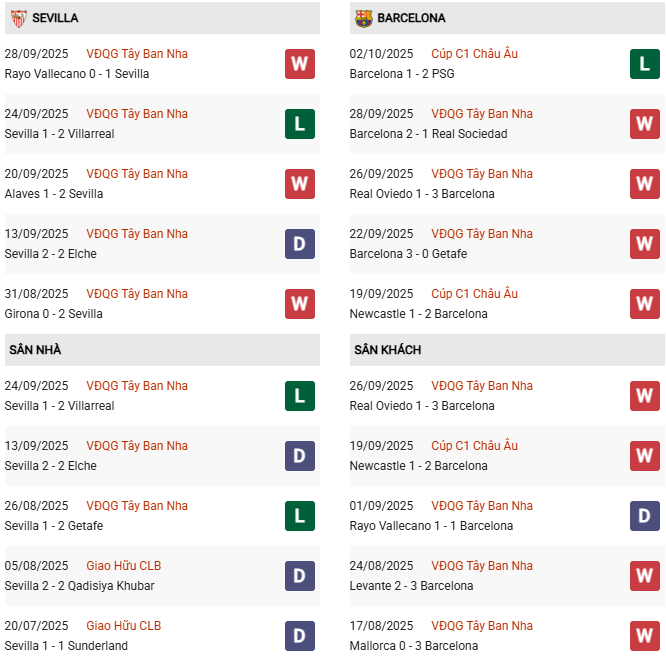Open the Alaves 1 - 2 Sevilla match
Image resolution: width=666 pixels, height=657 pixels.
click(53, 194)
